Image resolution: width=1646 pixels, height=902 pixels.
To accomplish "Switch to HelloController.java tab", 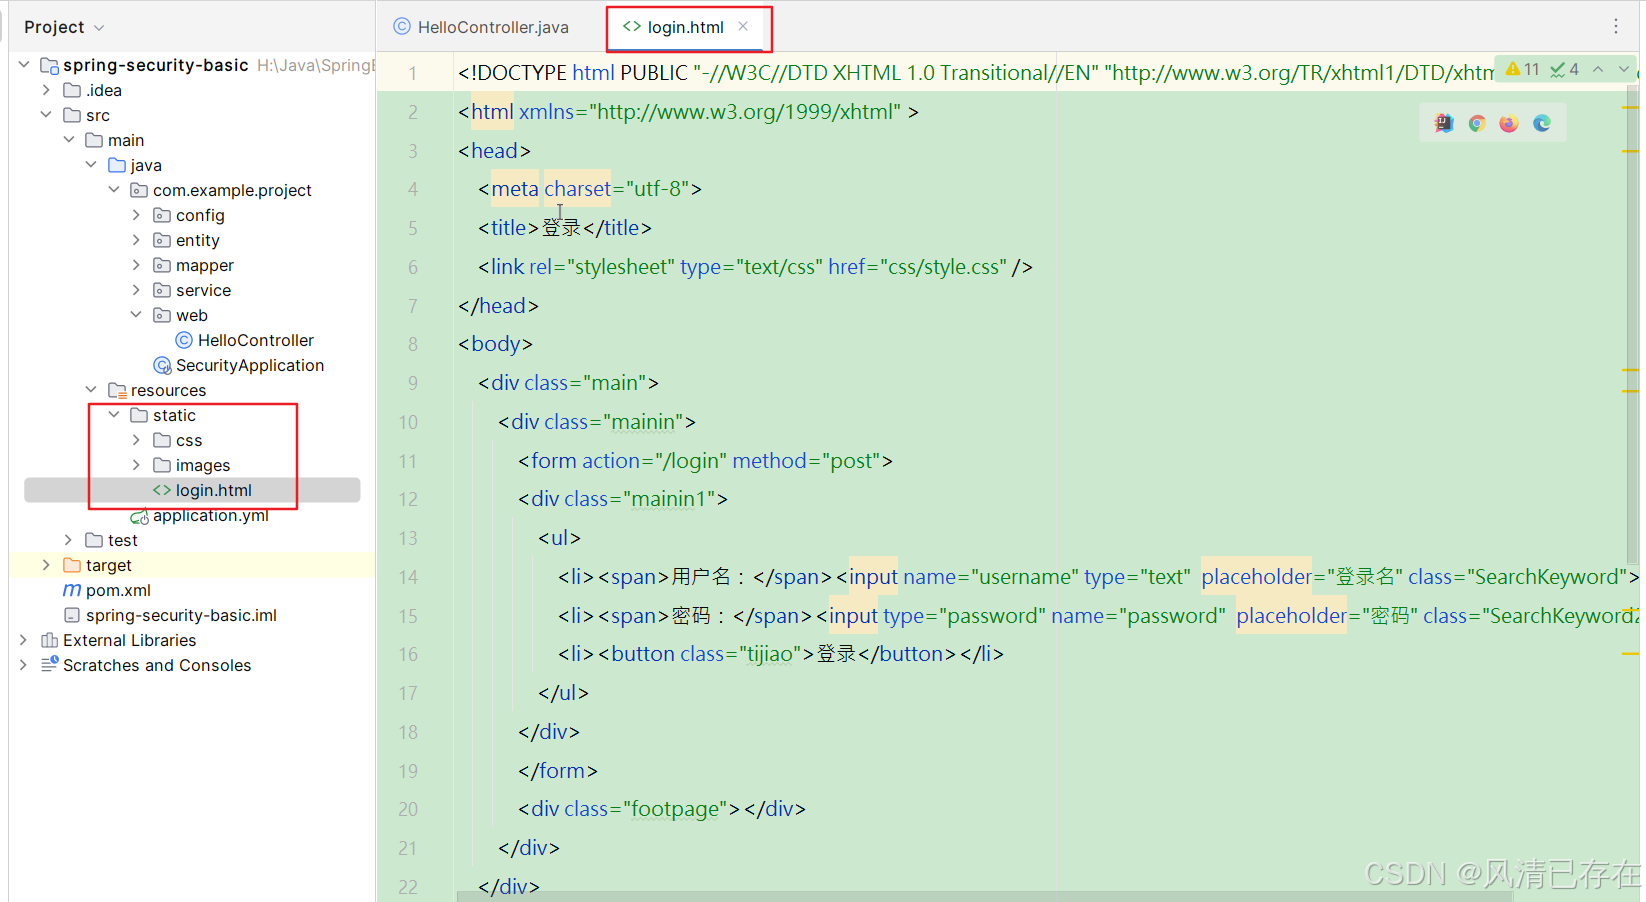I will [481, 27].
